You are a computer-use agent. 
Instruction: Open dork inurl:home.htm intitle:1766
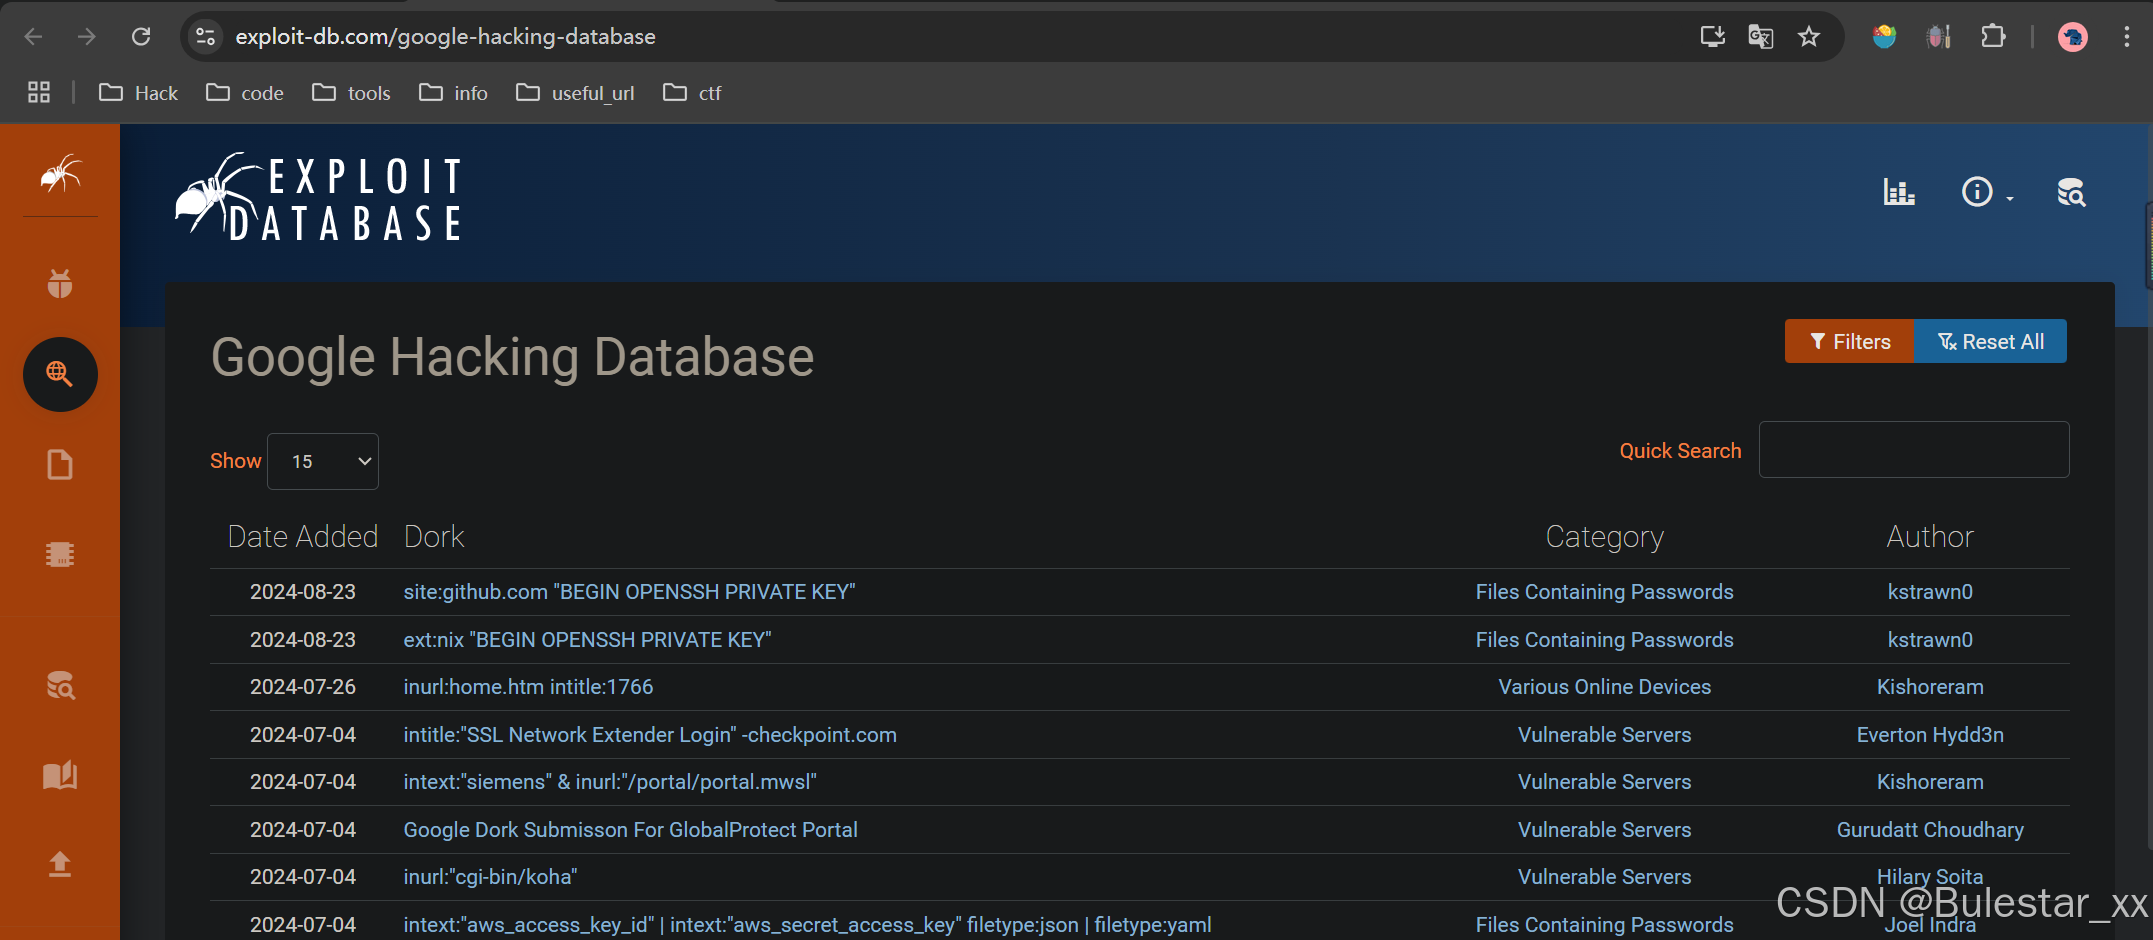coord(528,687)
